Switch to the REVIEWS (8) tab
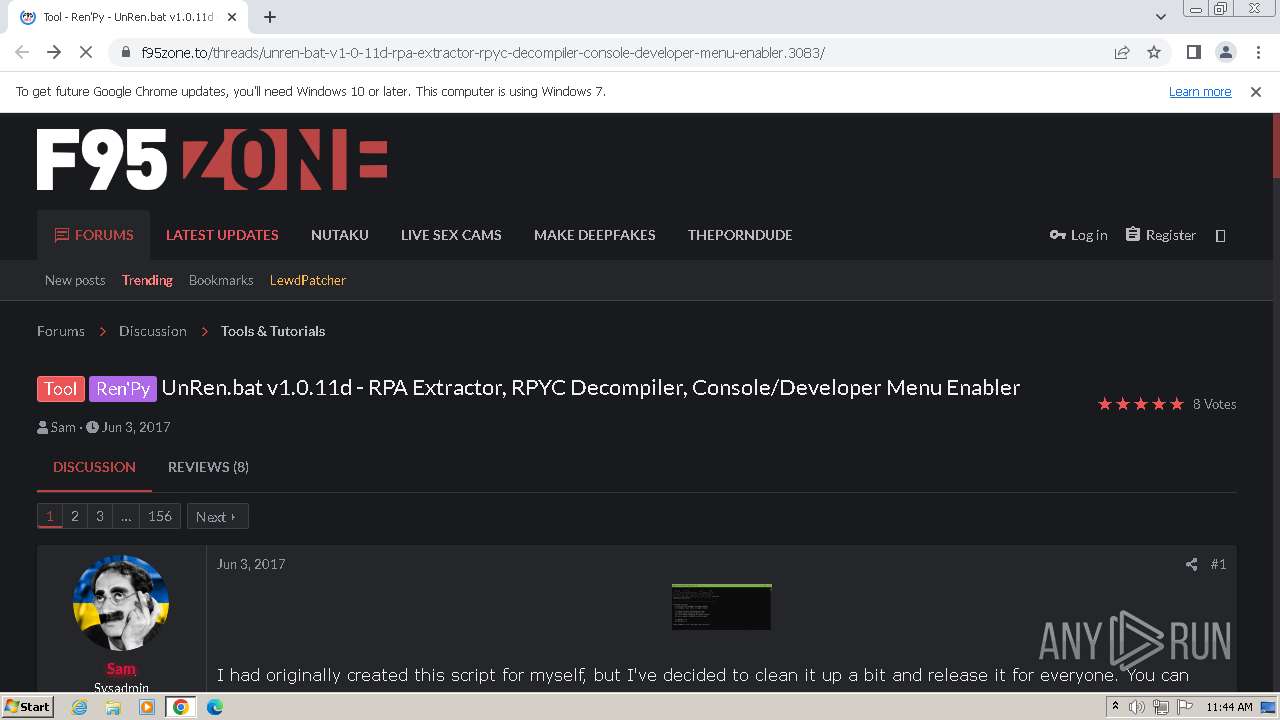Image resolution: width=1280 pixels, height=720 pixels. pos(208,467)
